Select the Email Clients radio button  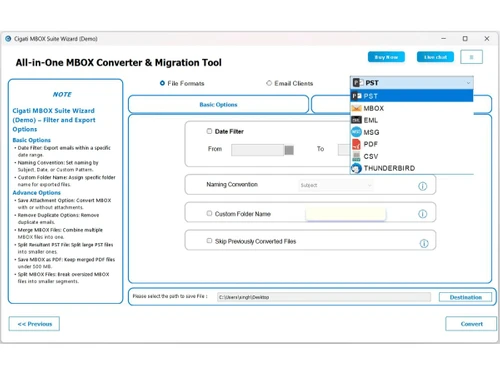click(269, 83)
